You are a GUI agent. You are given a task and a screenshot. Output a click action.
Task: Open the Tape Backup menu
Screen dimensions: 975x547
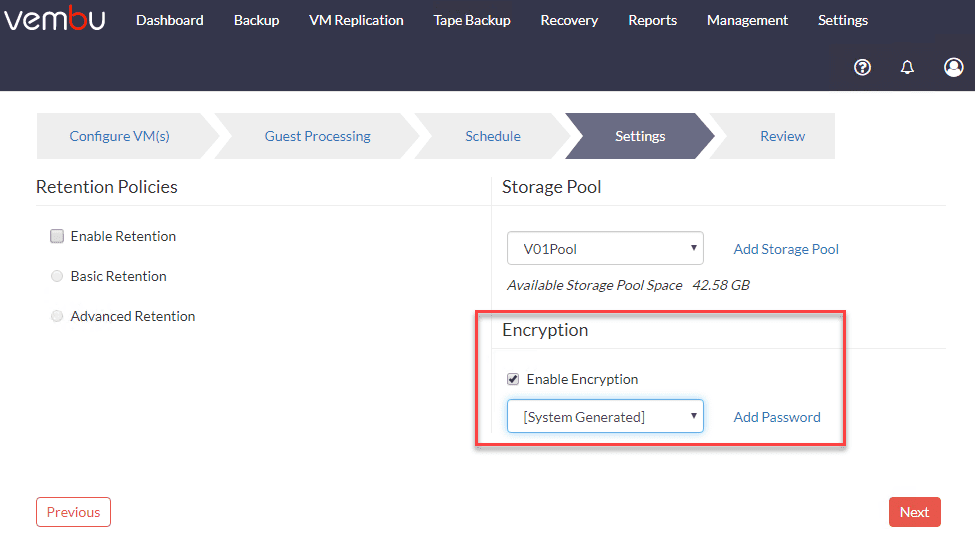(472, 20)
